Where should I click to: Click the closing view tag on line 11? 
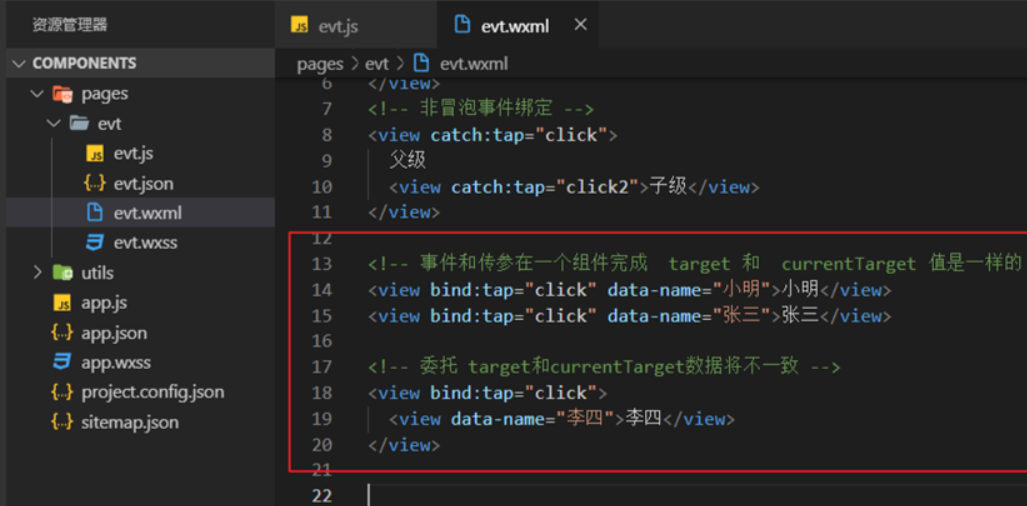point(404,213)
